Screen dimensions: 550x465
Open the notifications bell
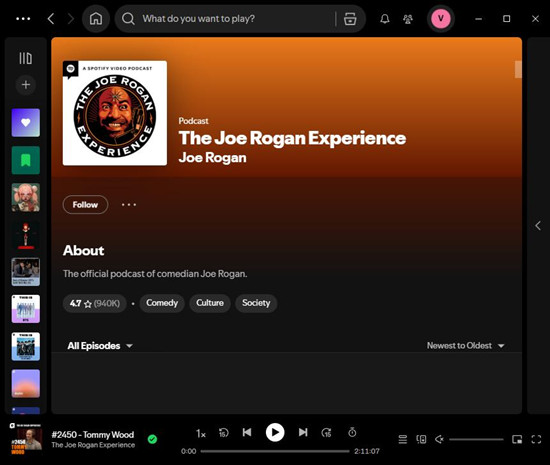click(x=385, y=19)
